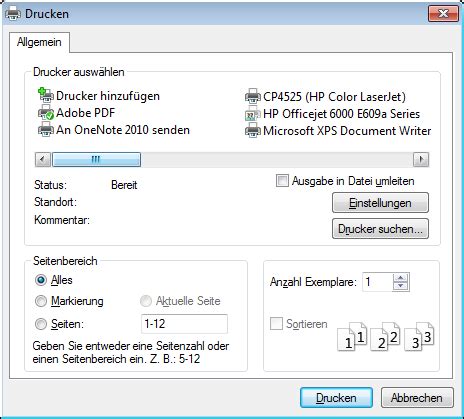Click the printer list right scroll arrow
This screenshot has width=464, height=419.
click(421, 159)
